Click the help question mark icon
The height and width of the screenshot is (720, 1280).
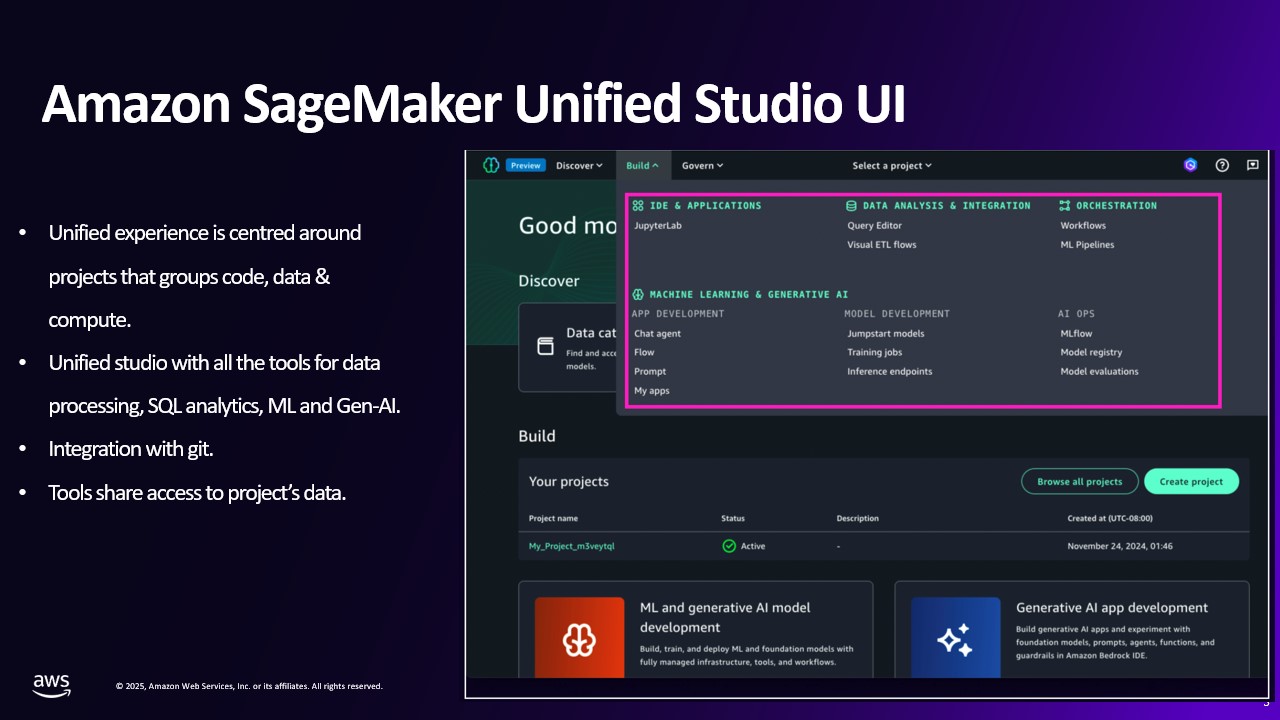pyautogui.click(x=1222, y=166)
